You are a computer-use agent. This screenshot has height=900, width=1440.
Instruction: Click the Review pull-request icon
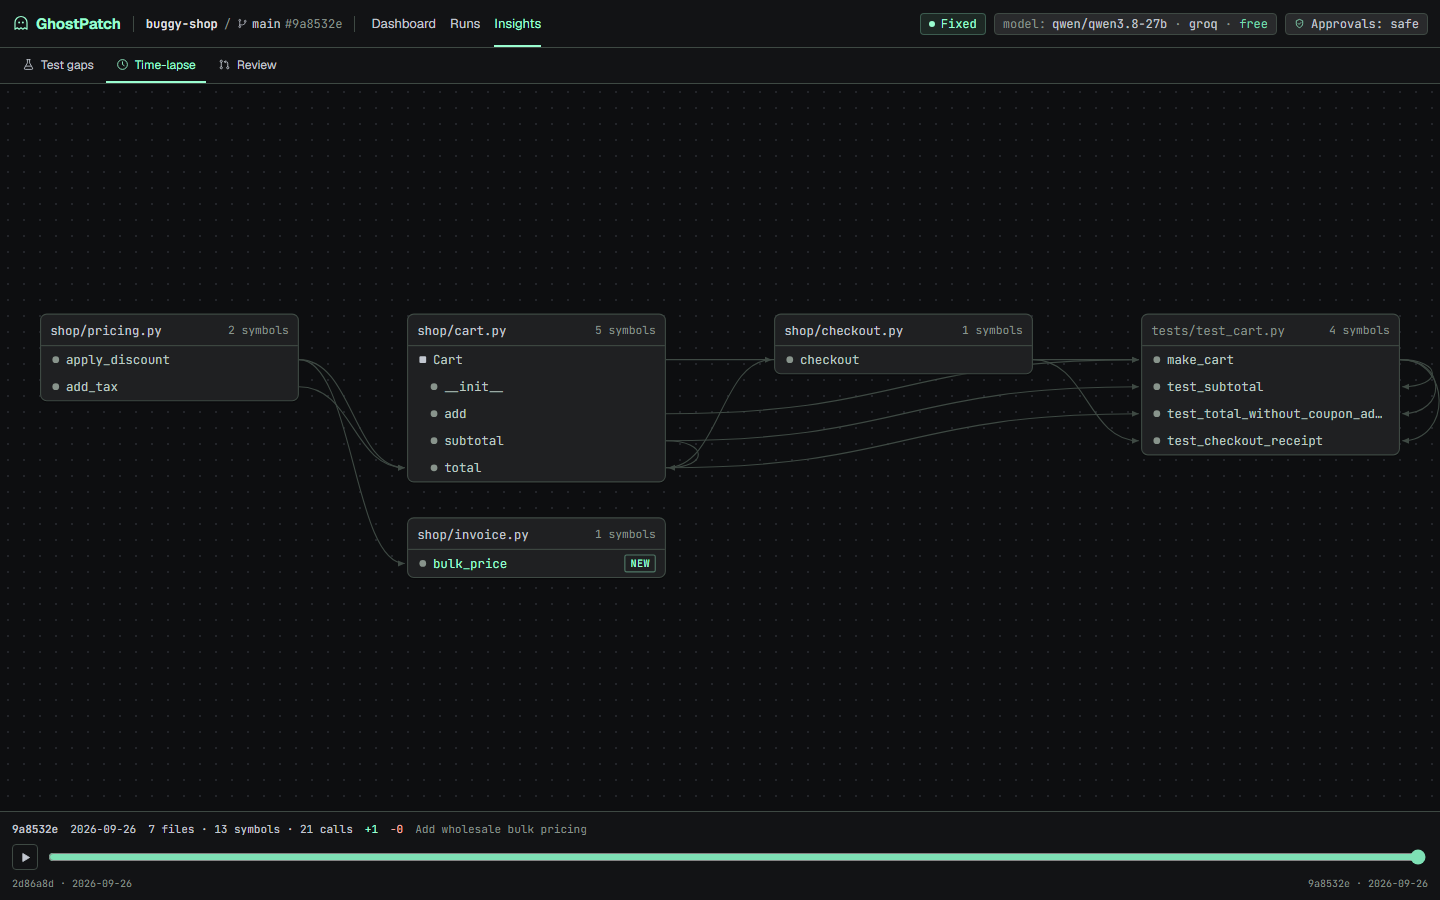224,65
